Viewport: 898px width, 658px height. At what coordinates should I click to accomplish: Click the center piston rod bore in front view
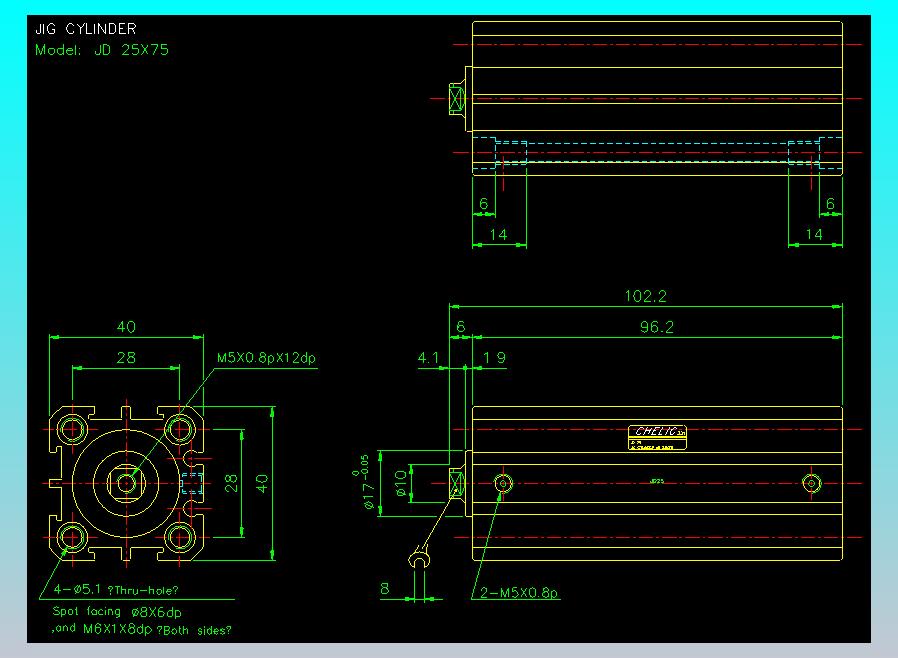pyautogui.click(x=126, y=483)
